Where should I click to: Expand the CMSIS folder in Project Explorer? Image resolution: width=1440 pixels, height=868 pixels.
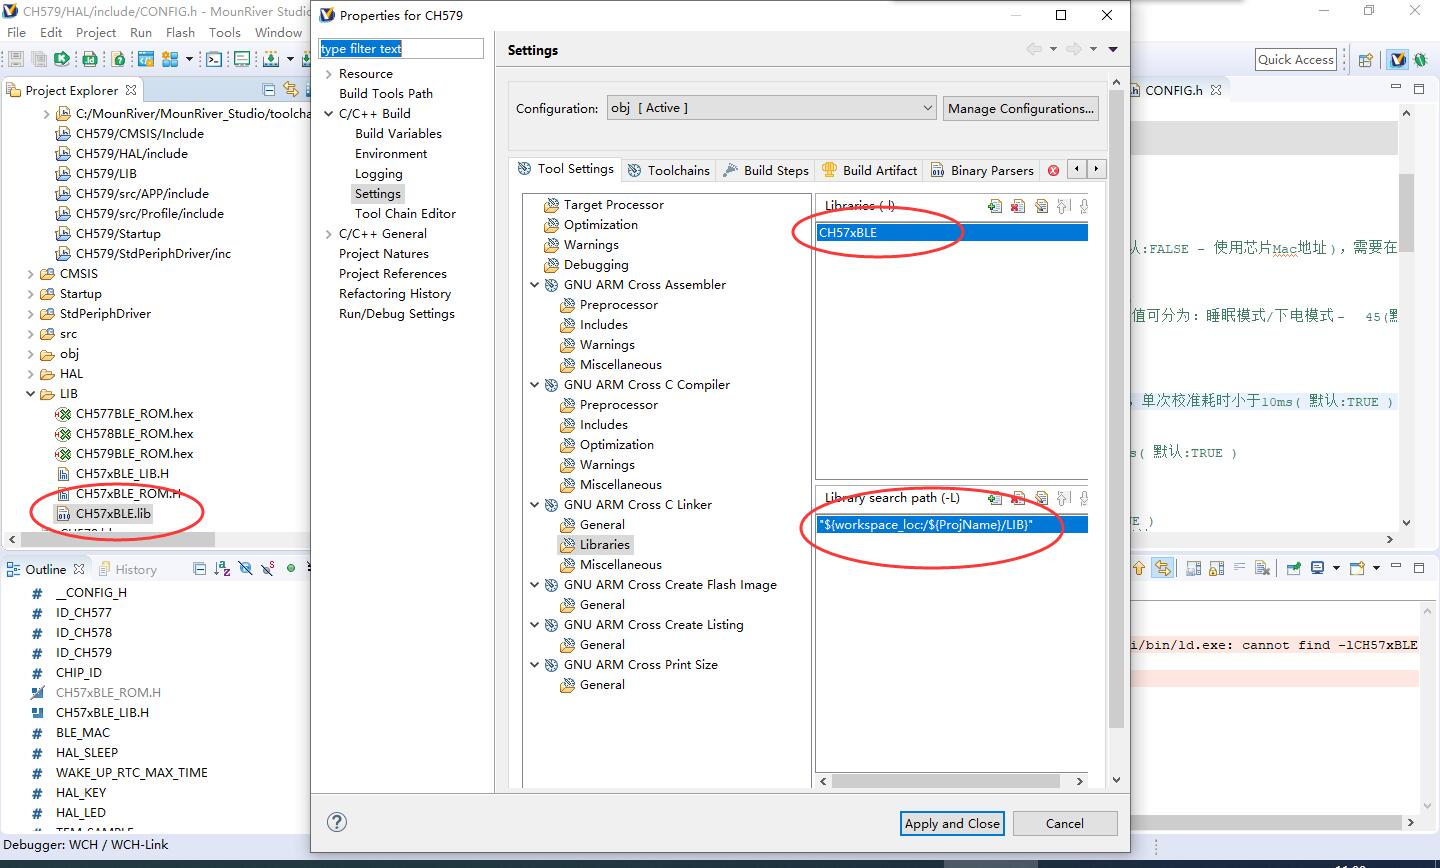coord(31,274)
